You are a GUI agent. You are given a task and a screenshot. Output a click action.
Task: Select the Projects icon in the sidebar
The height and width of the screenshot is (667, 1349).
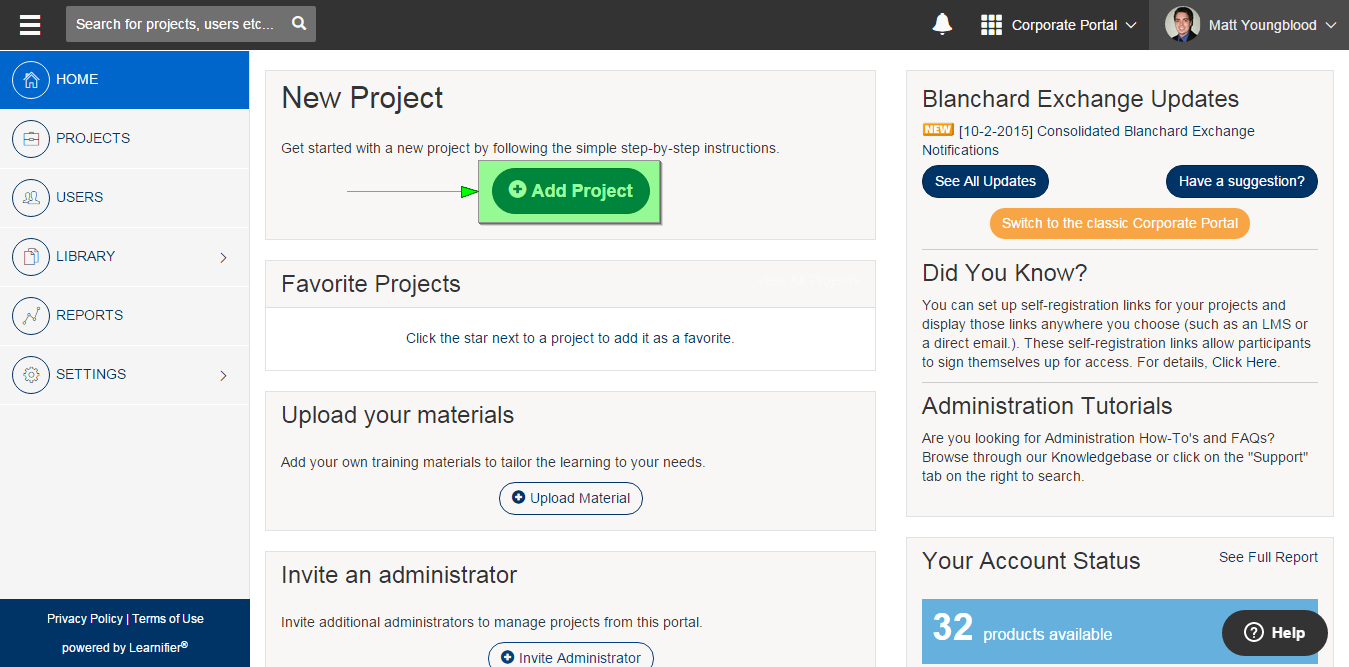(x=31, y=138)
